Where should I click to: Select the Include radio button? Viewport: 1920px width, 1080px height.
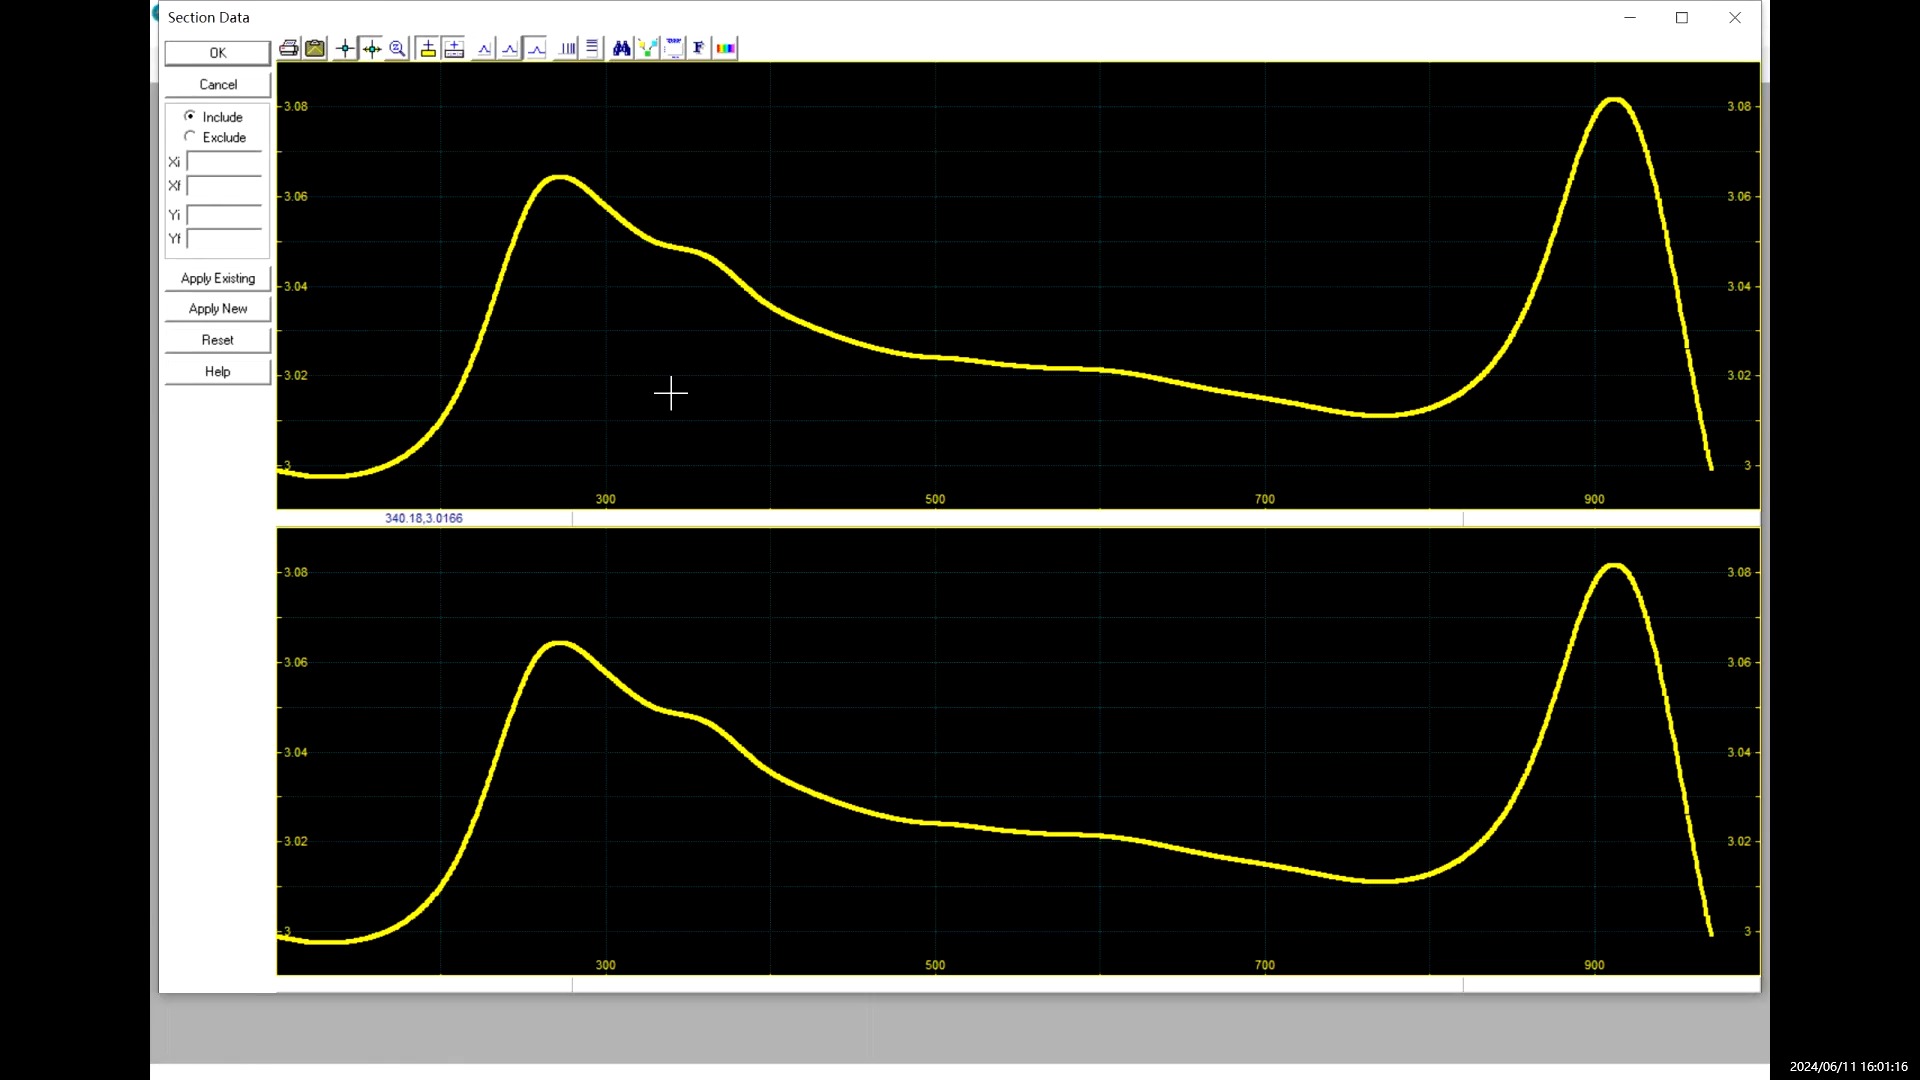point(189,116)
